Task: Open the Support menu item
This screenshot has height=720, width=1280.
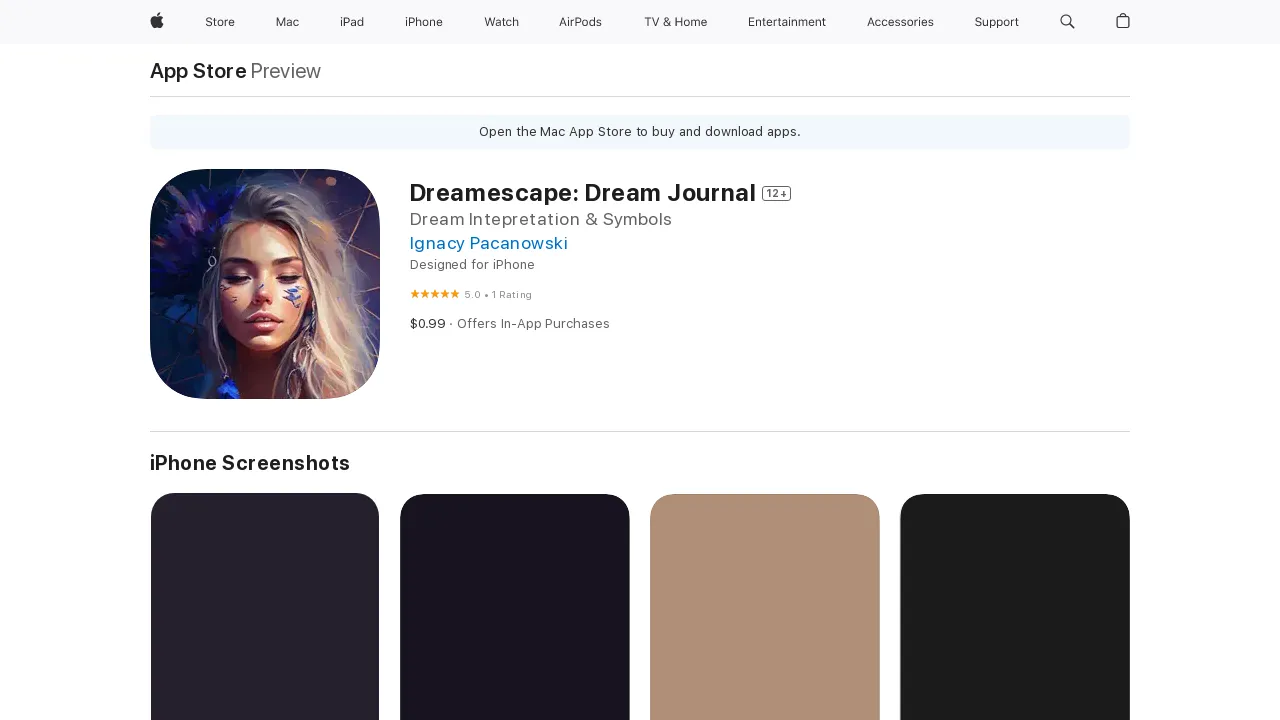Action: point(996,22)
